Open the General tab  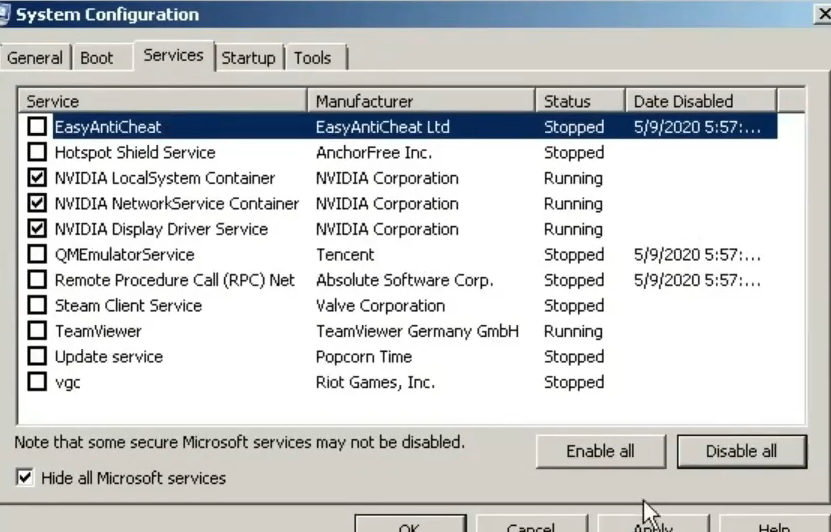[x=35, y=57]
